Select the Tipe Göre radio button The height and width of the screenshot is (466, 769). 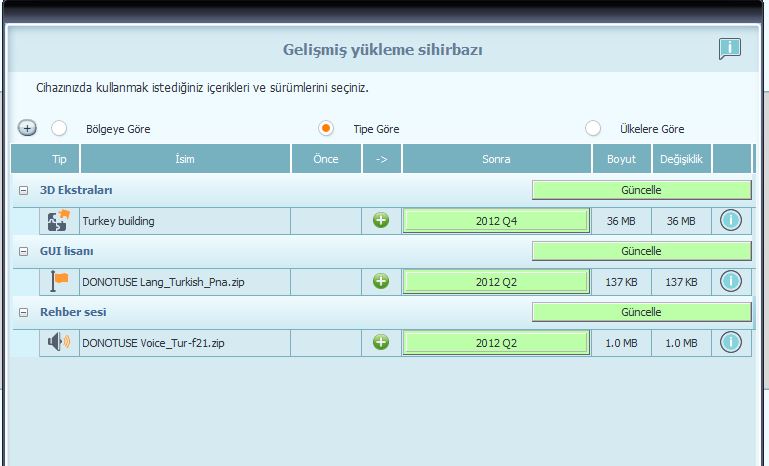click(x=326, y=128)
